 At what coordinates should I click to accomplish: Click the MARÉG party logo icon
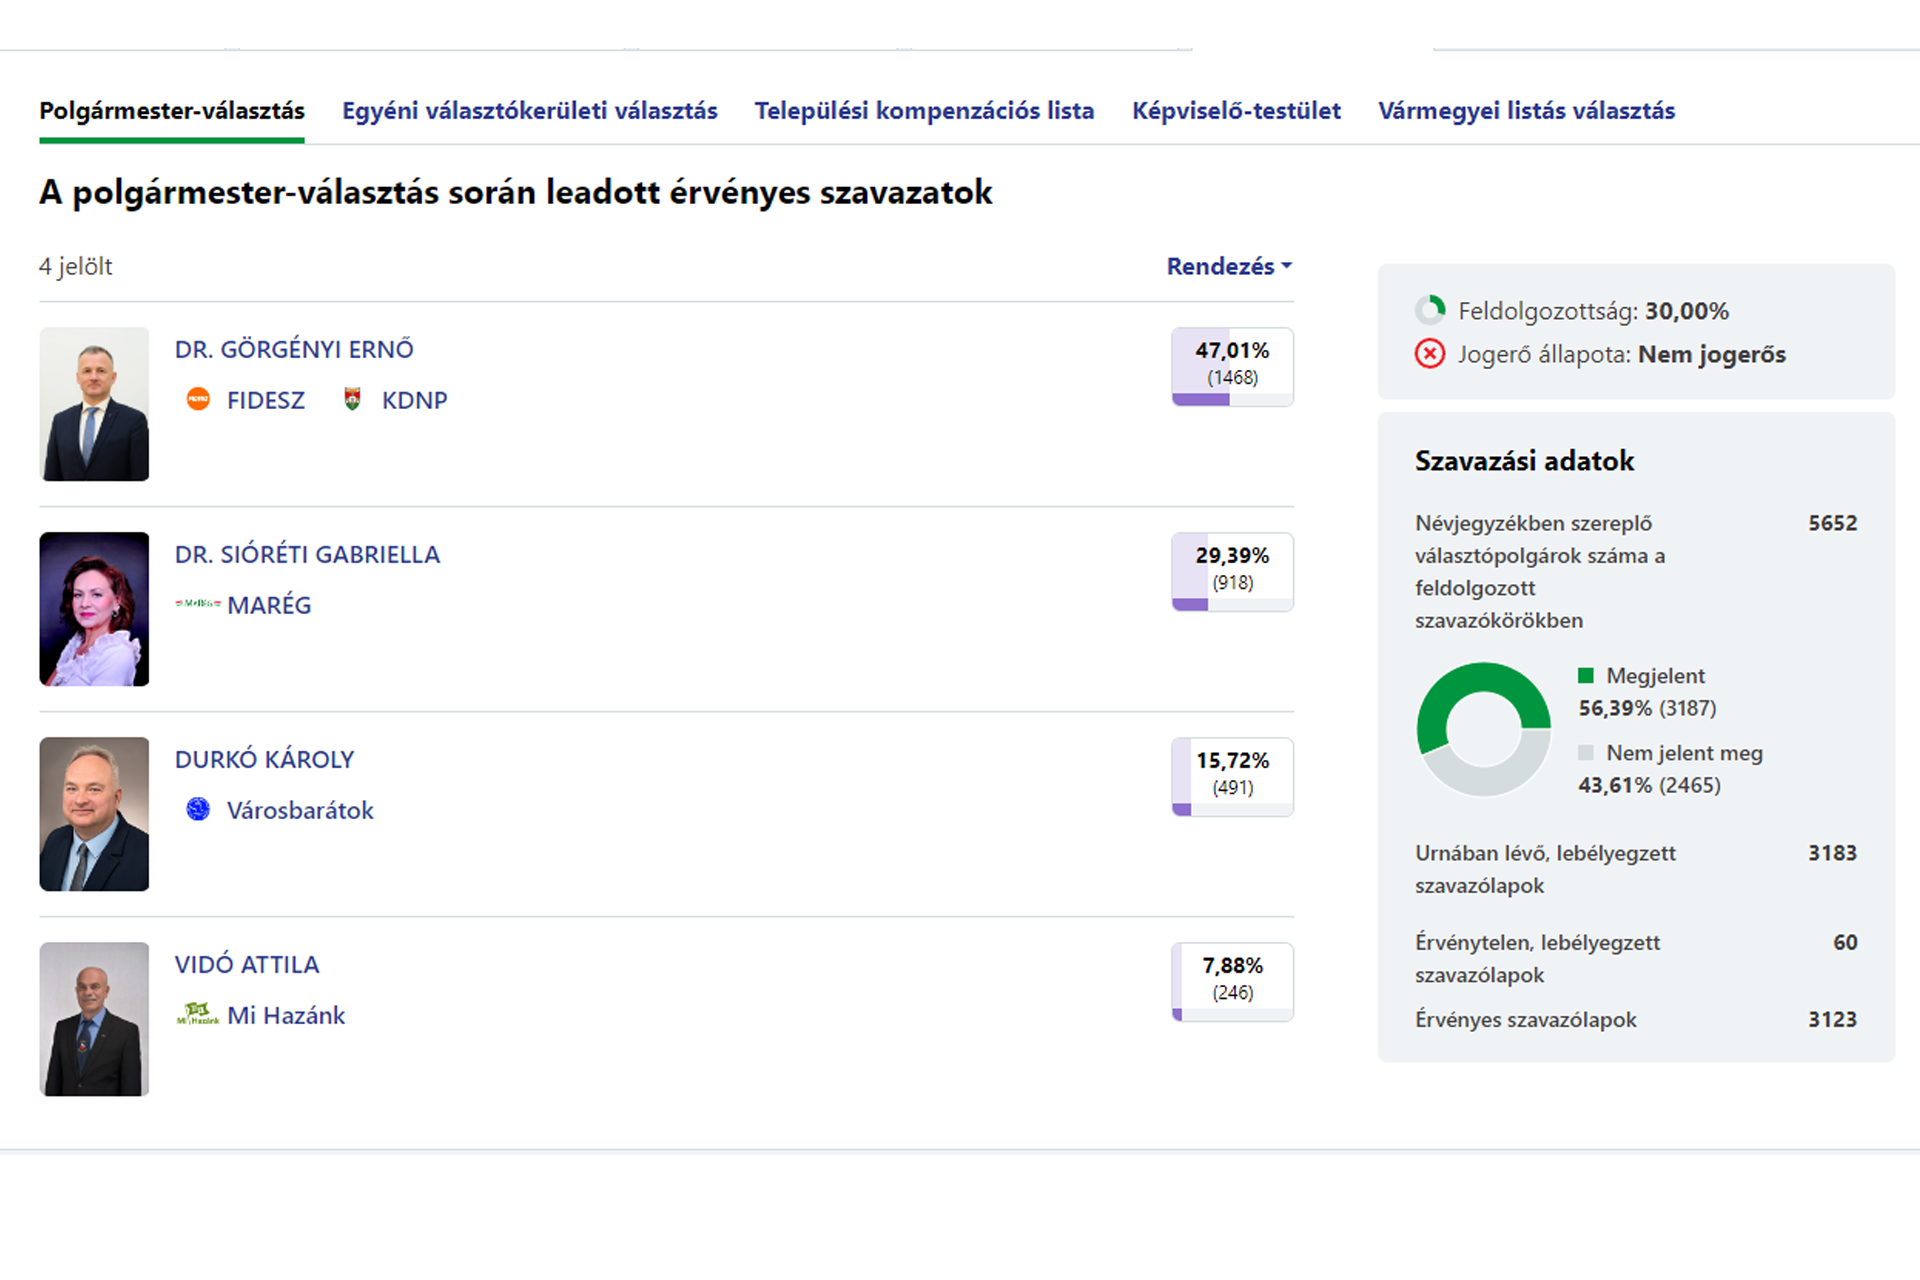198,604
